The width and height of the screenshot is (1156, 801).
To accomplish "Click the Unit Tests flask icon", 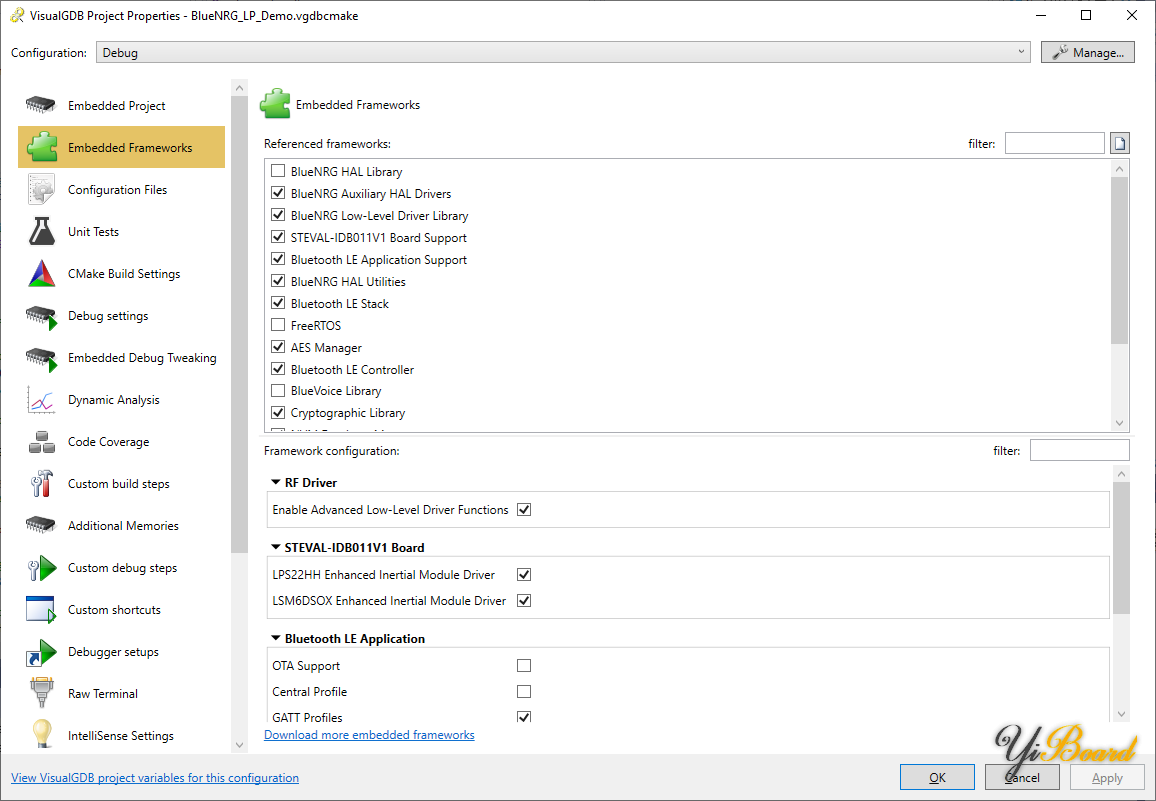I will [x=41, y=232].
